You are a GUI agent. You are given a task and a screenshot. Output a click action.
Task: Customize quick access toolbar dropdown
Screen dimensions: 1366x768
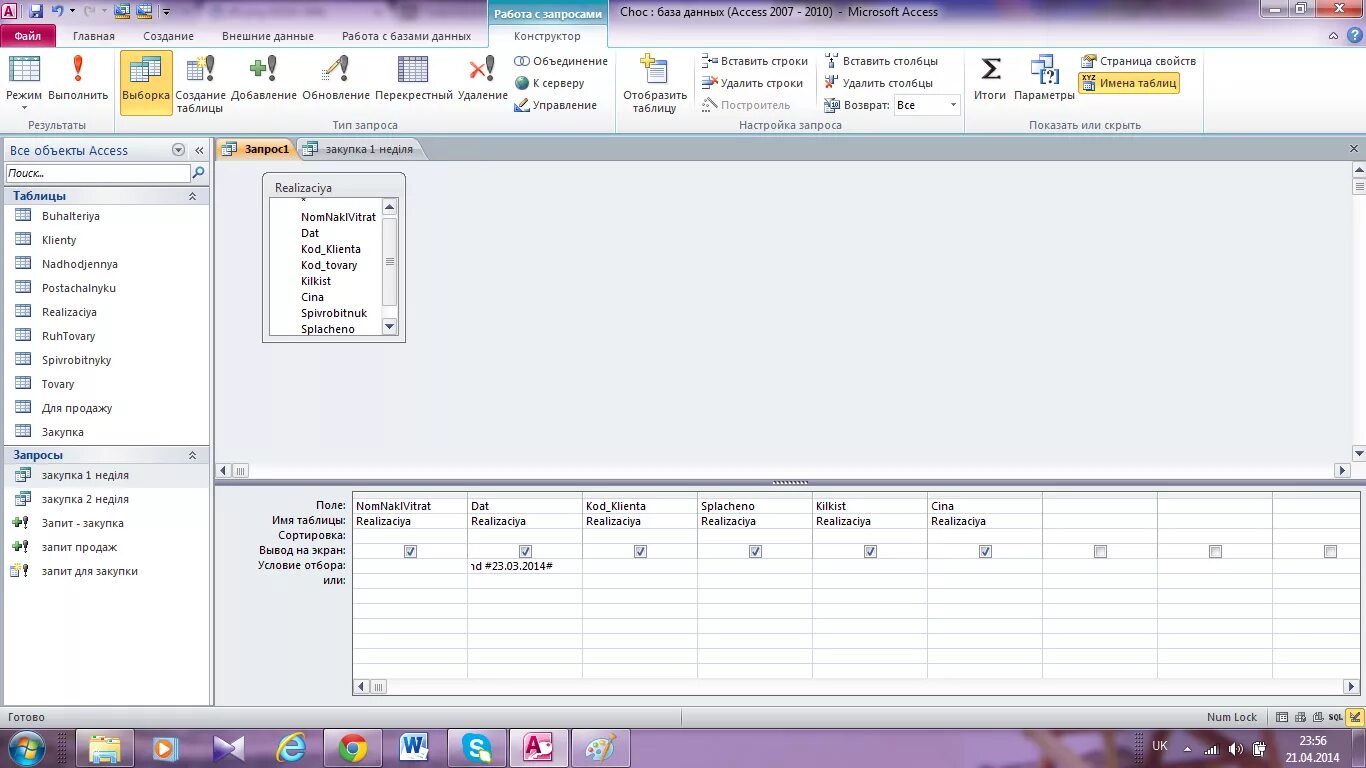pos(166,12)
